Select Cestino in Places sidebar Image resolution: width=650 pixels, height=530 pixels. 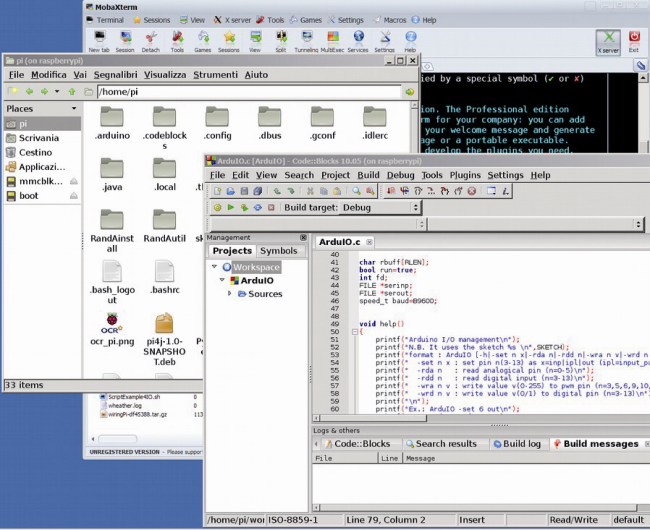tap(42, 152)
